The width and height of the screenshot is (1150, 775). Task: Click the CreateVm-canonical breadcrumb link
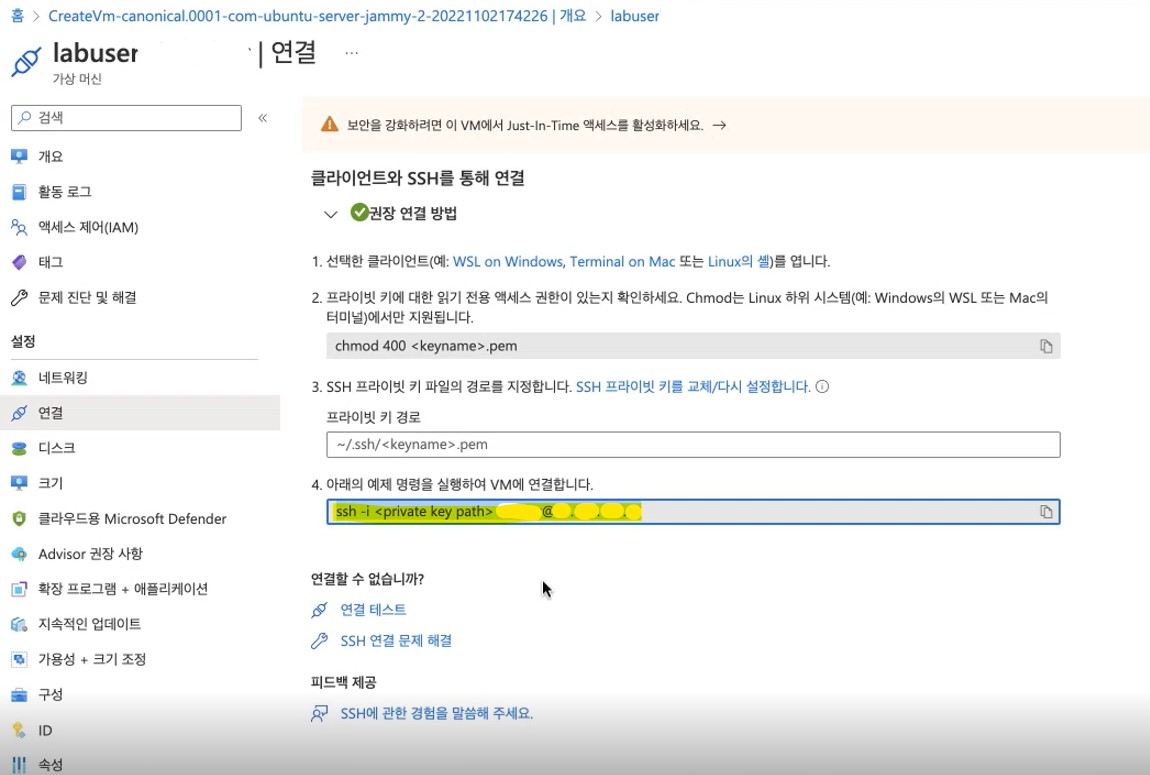pyautogui.click(x=317, y=15)
